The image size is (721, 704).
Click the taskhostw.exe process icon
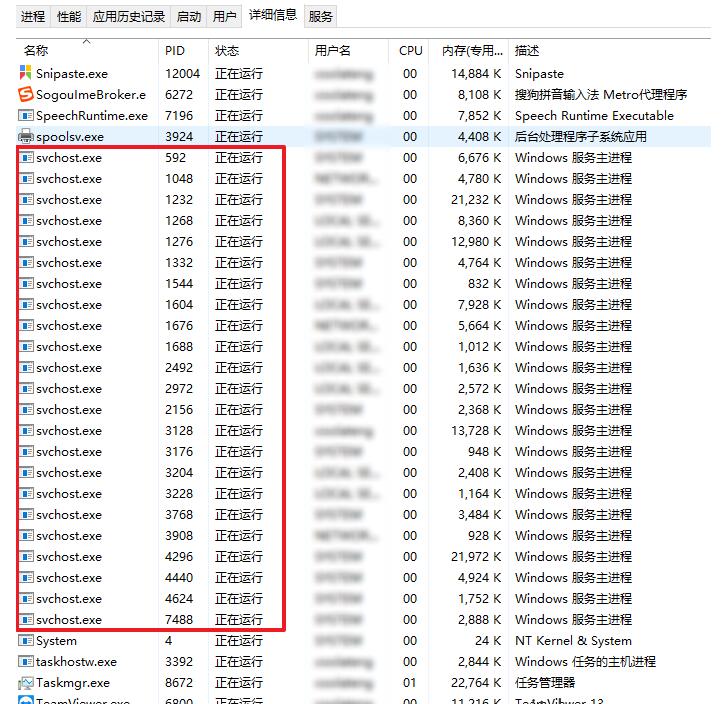[26, 661]
